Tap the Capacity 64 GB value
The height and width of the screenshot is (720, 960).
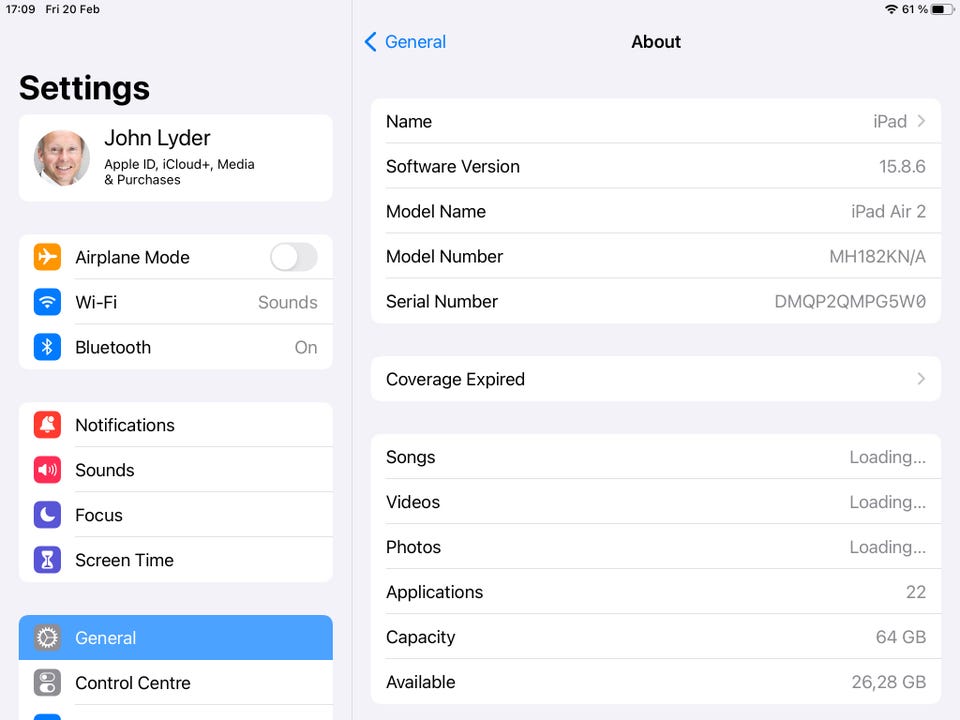pyautogui.click(x=901, y=637)
